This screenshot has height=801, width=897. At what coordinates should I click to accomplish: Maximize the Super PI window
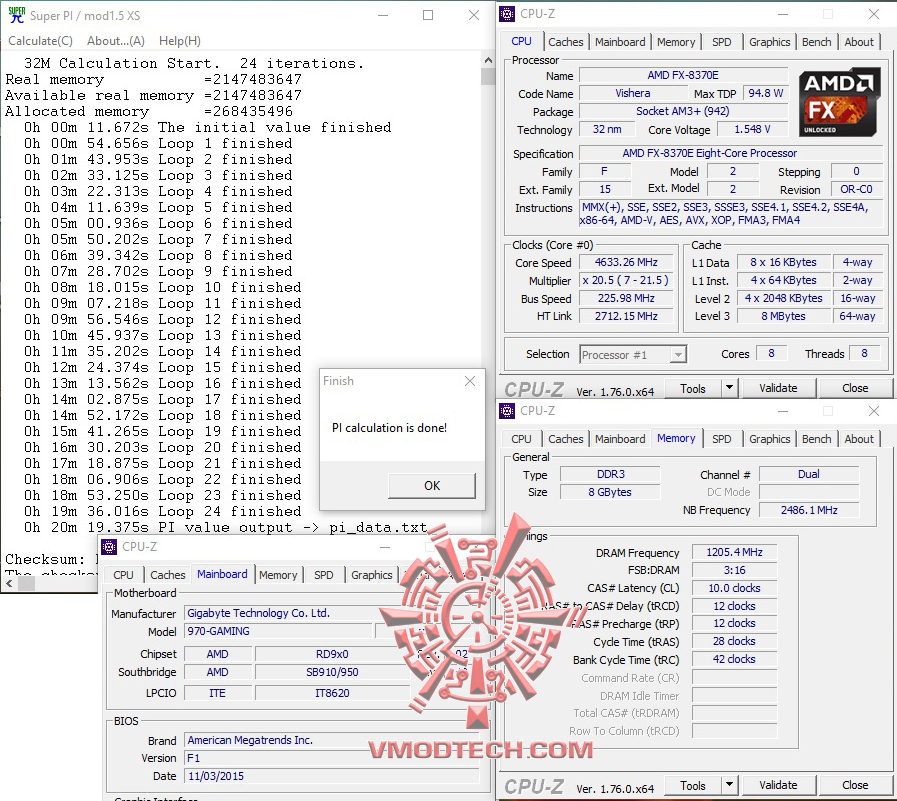coord(428,15)
